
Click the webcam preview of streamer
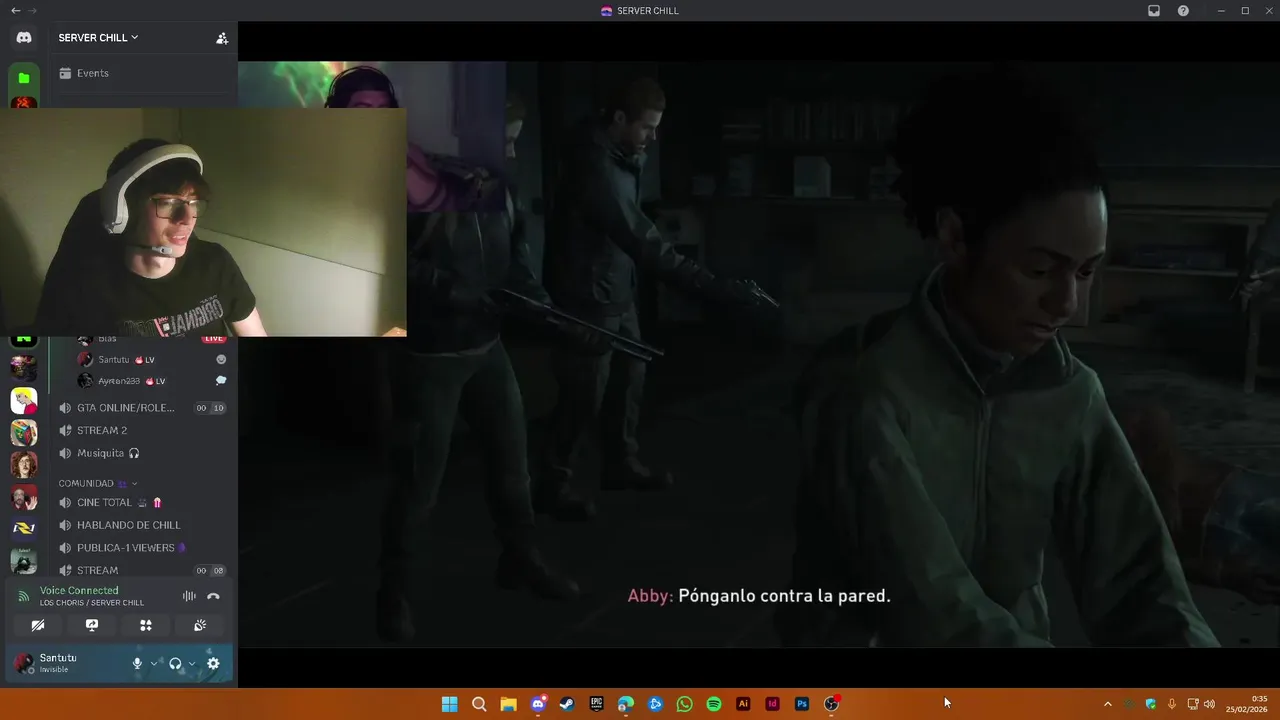(x=203, y=222)
